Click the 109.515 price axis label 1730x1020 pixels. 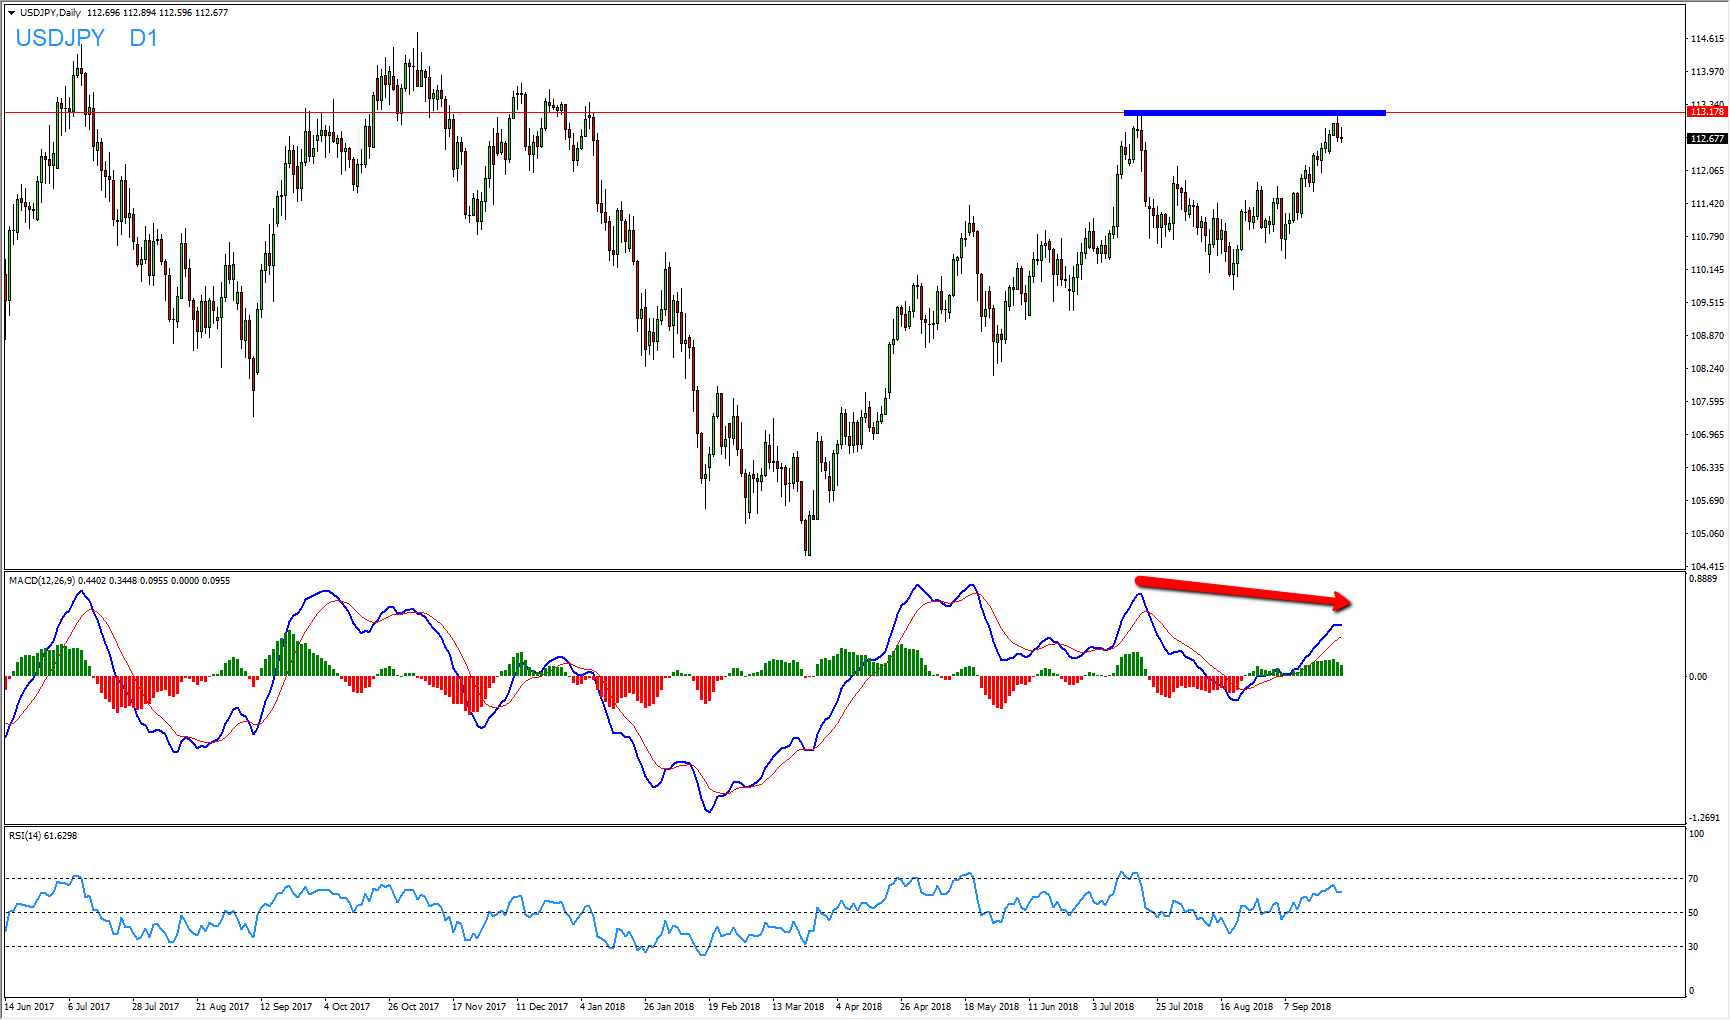tap(1707, 303)
